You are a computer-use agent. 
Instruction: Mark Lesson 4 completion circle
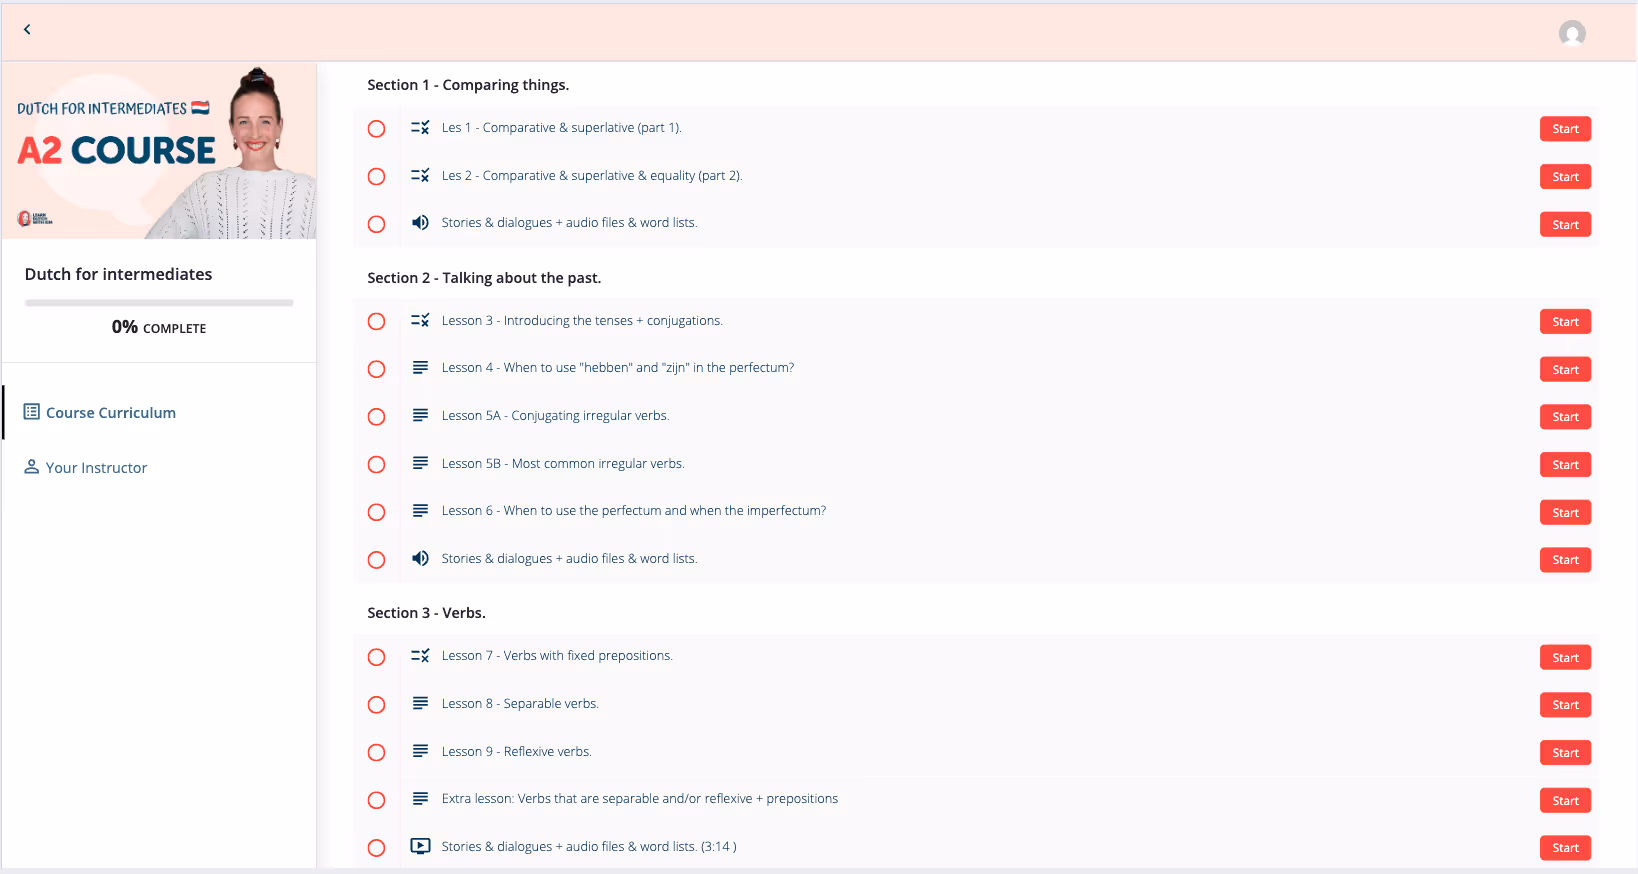pyautogui.click(x=376, y=370)
